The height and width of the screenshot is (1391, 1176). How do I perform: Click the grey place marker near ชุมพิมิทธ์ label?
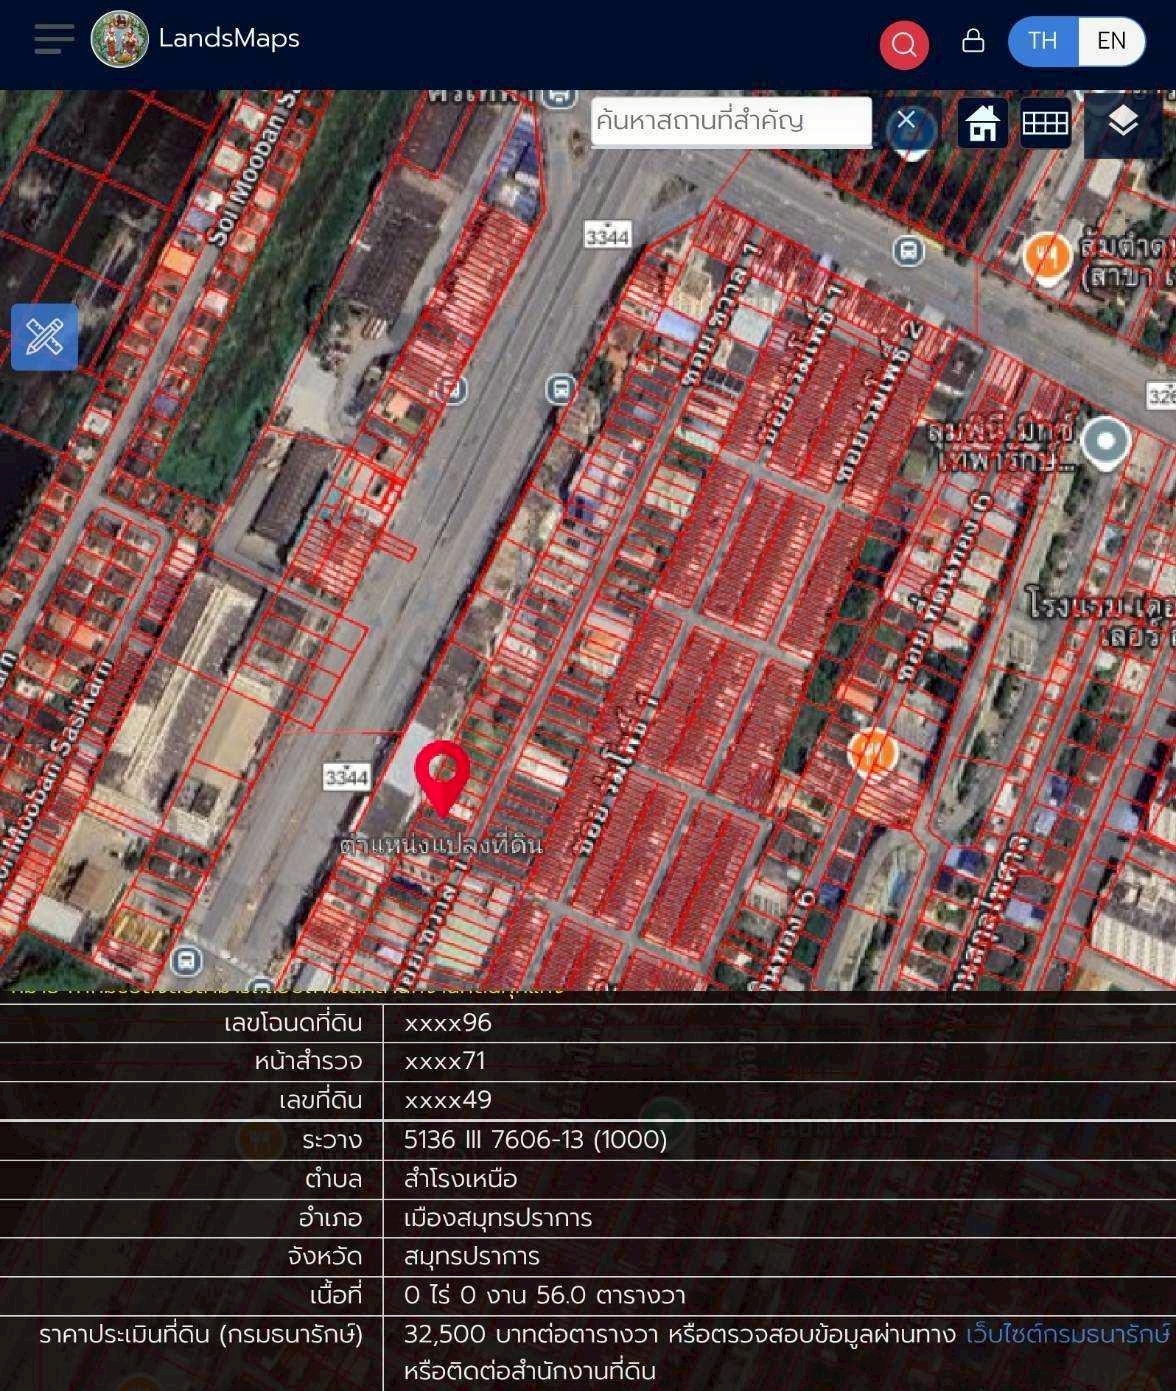pyautogui.click(x=1105, y=442)
